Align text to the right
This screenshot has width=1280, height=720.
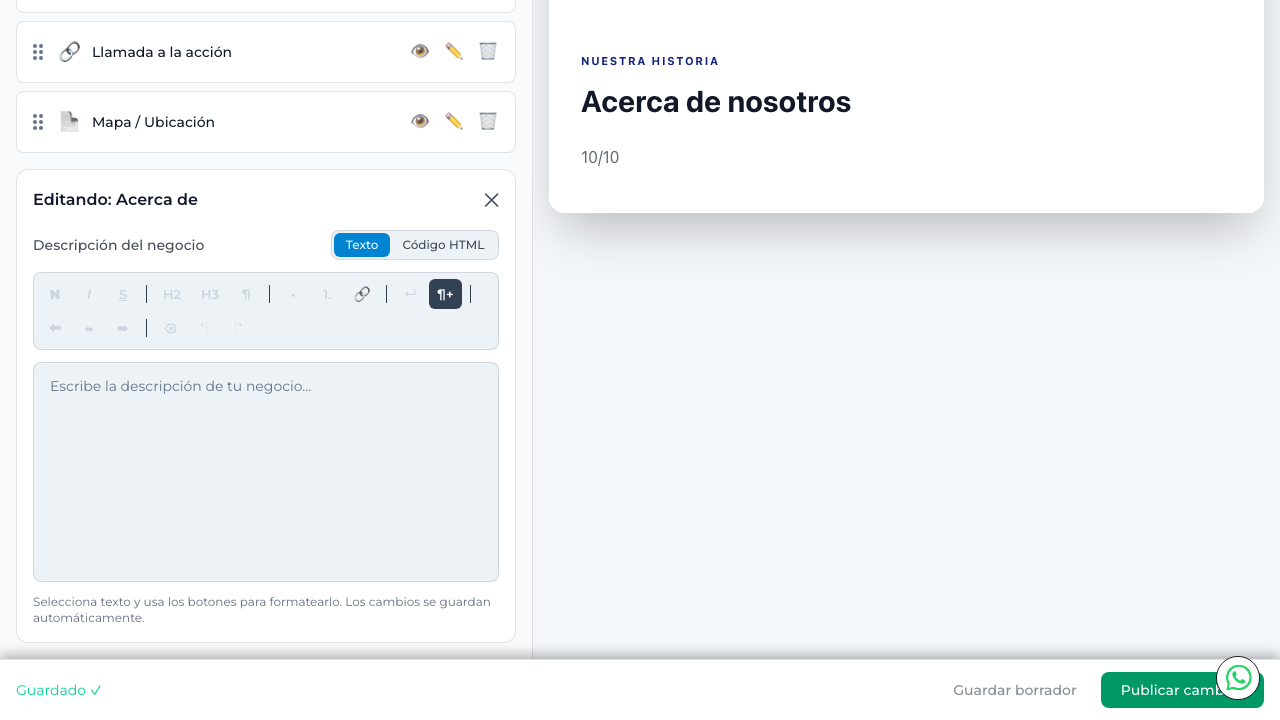(x=123, y=328)
